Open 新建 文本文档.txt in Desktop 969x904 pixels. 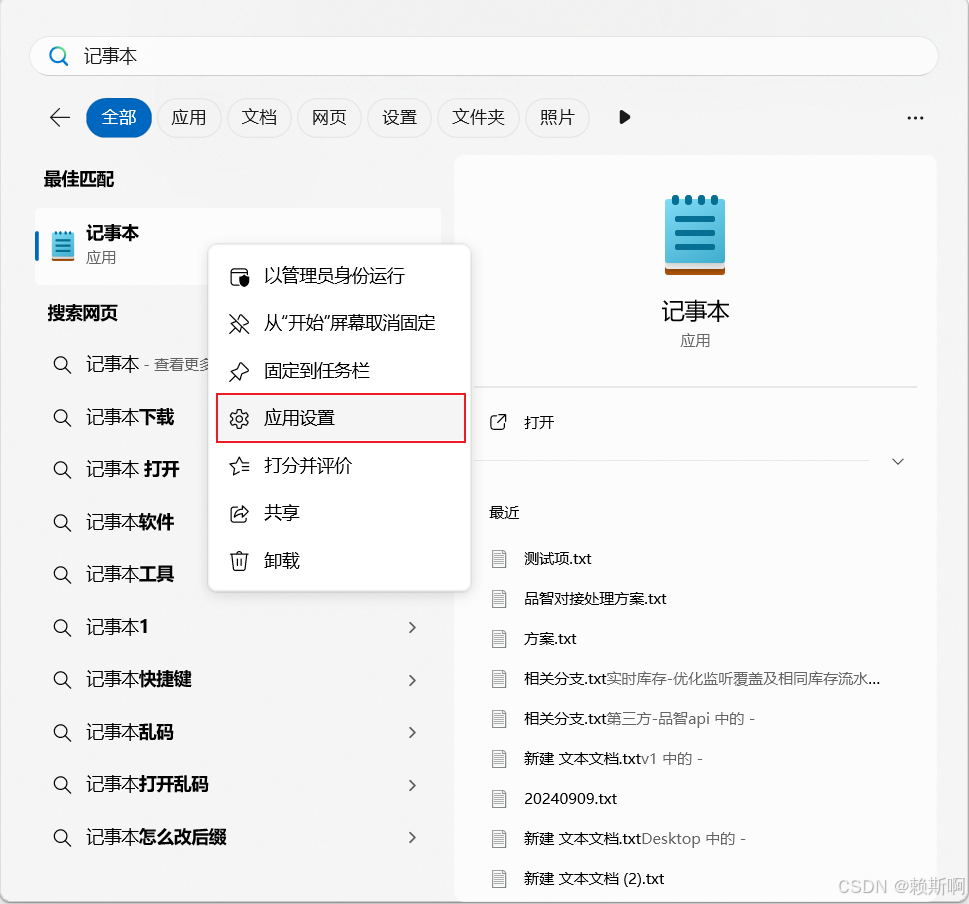pyautogui.click(x=635, y=839)
